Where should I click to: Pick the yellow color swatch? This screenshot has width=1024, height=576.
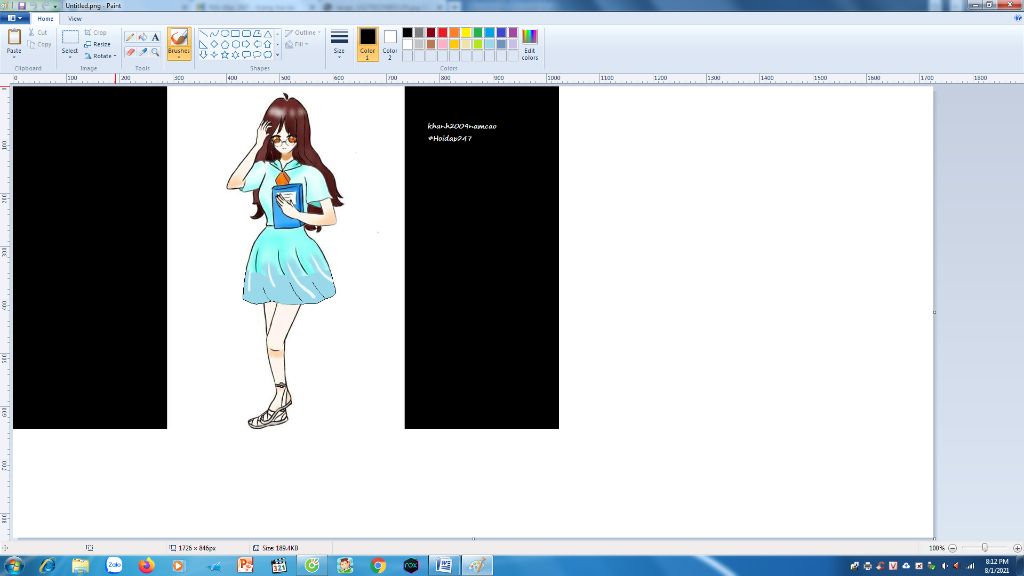pyautogui.click(x=466, y=33)
